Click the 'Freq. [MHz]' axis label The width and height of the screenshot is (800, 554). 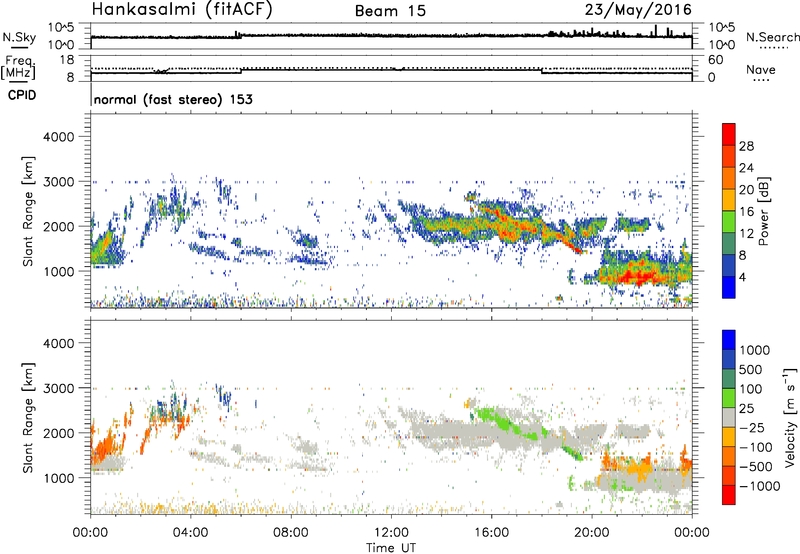tap(19, 68)
